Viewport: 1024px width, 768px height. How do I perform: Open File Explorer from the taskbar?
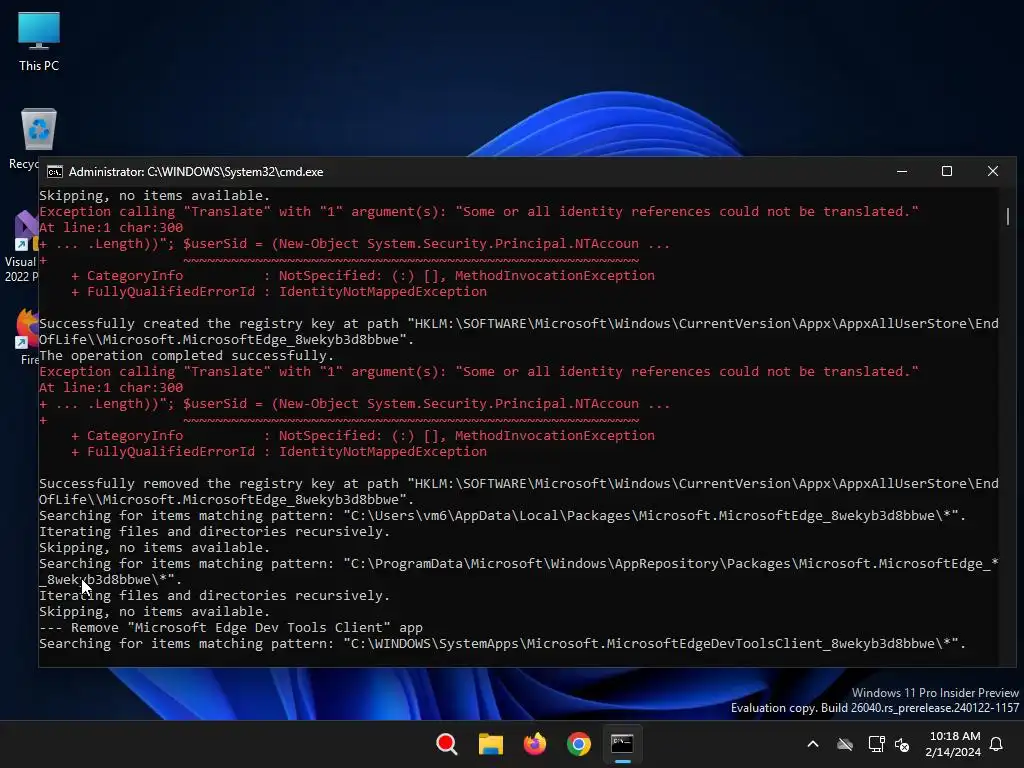click(x=490, y=744)
